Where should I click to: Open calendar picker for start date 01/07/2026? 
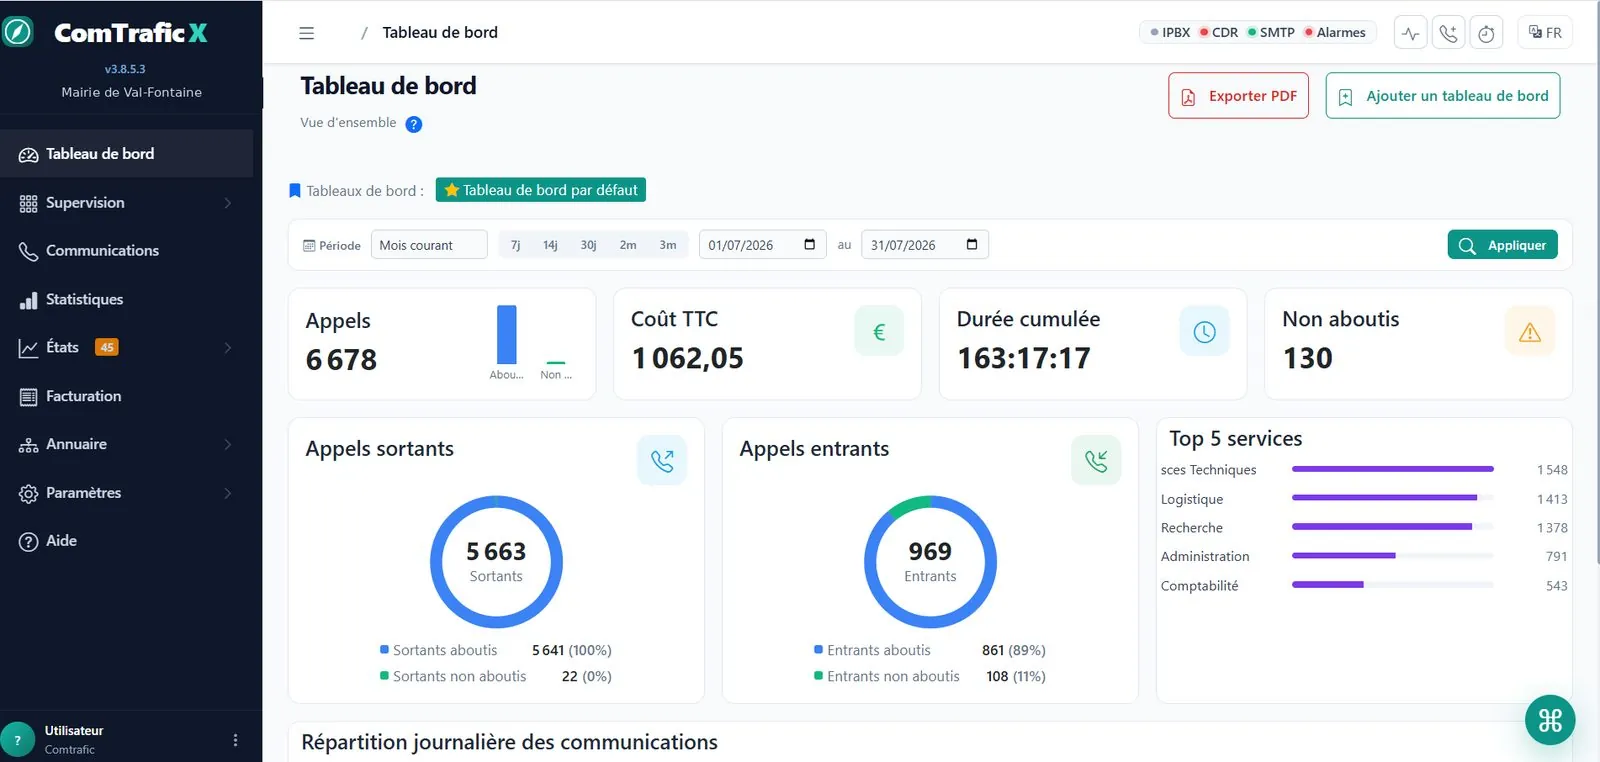coord(809,244)
